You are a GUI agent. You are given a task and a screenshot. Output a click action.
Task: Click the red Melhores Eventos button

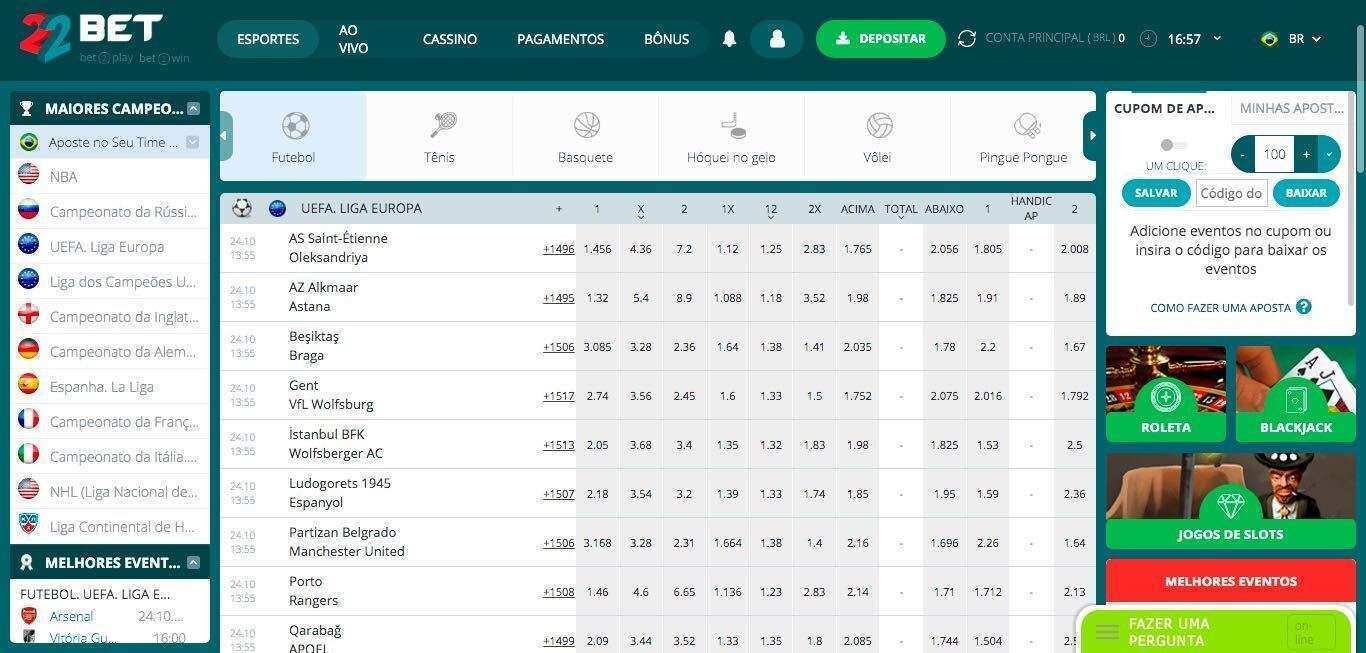1231,581
